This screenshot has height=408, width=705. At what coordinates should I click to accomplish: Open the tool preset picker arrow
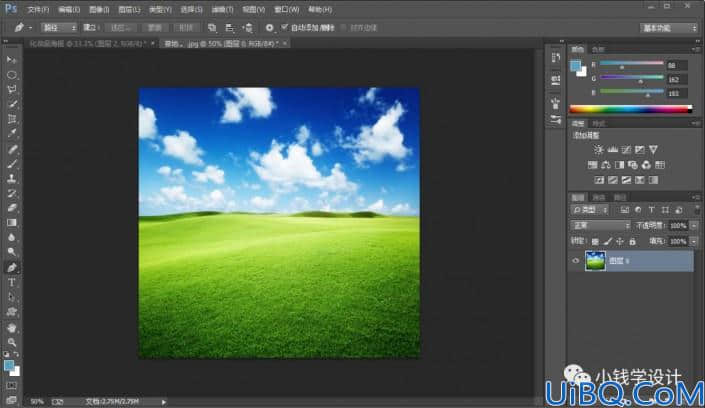[x=31, y=28]
